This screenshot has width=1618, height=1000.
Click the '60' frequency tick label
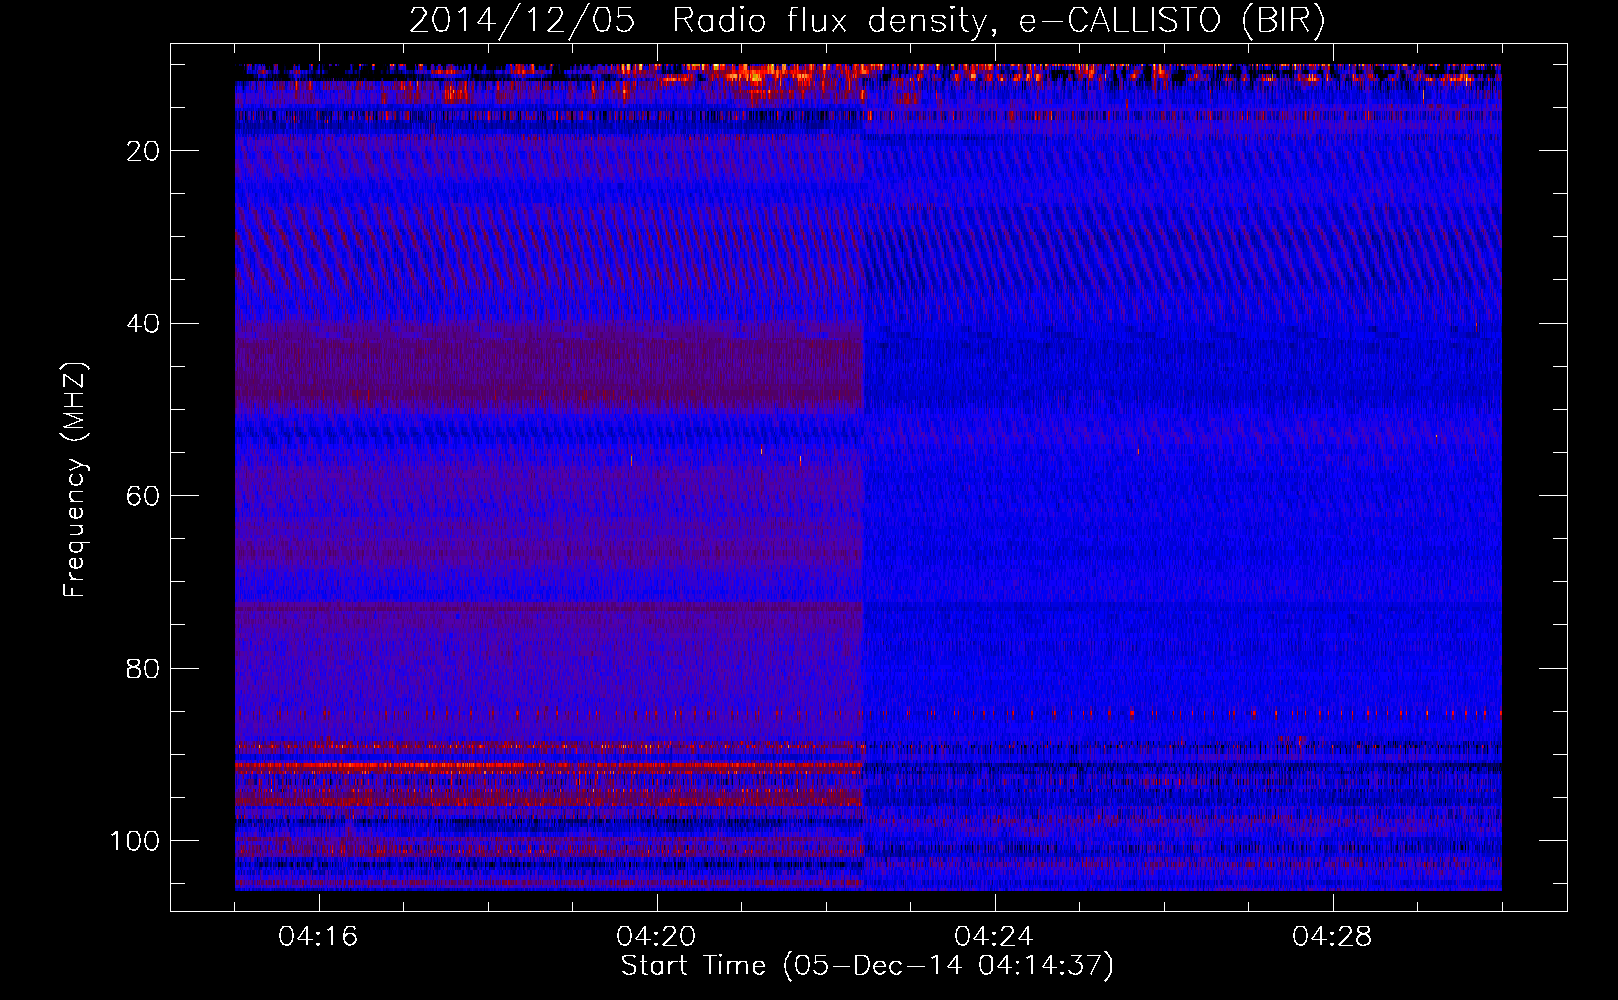tap(144, 496)
